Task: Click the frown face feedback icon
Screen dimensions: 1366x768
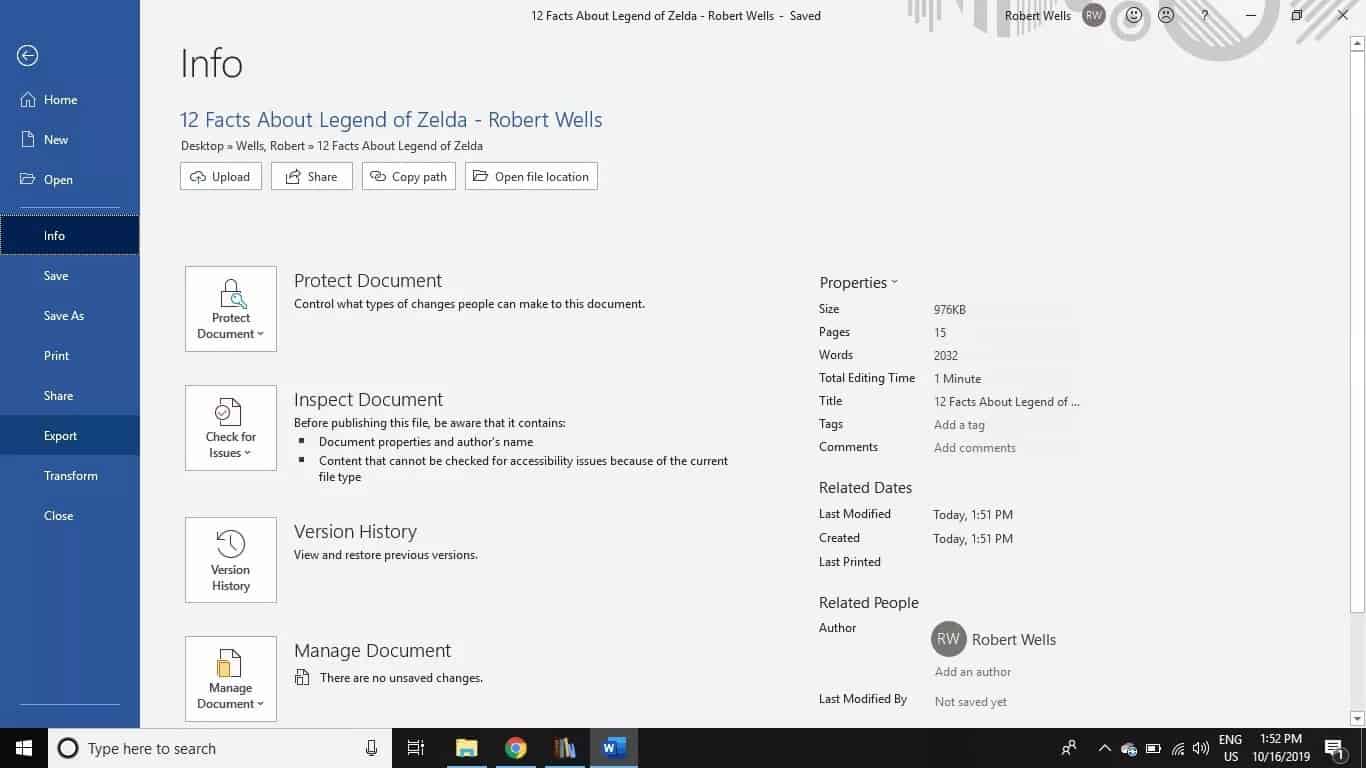Action: [x=1166, y=16]
